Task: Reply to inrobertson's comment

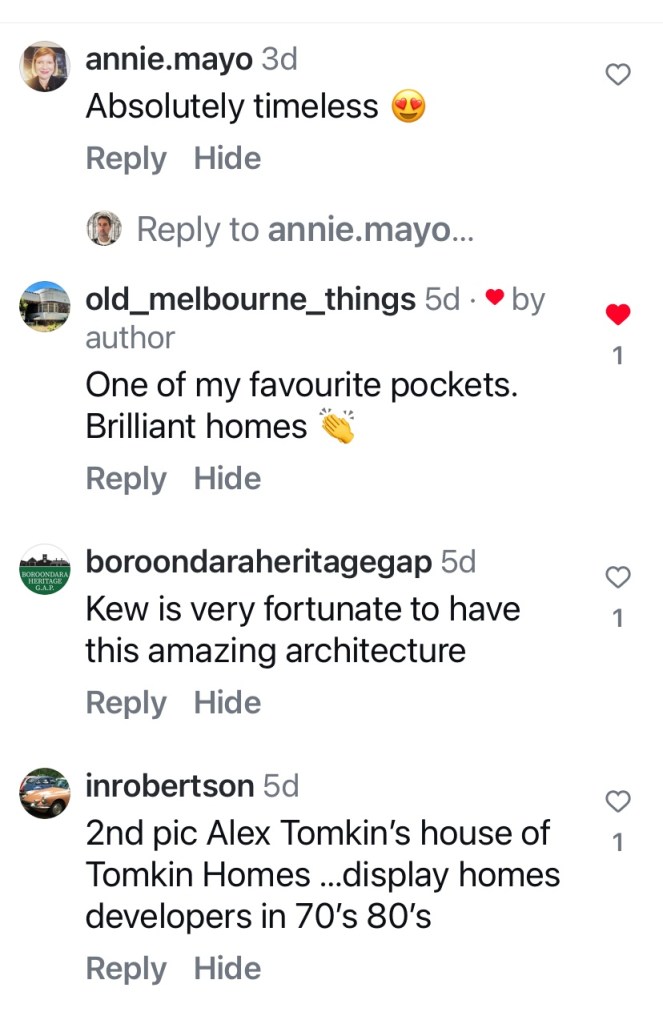Action: tap(126, 968)
